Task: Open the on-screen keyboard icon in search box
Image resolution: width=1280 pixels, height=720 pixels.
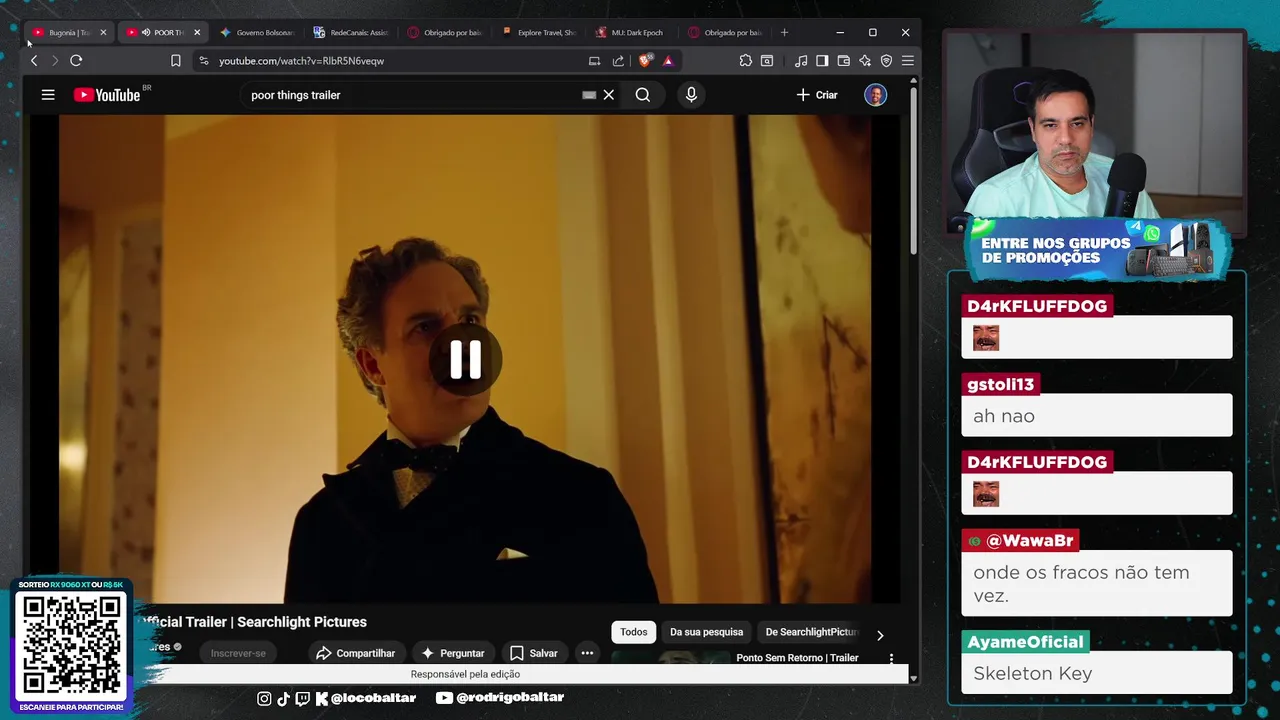Action: pos(589,95)
